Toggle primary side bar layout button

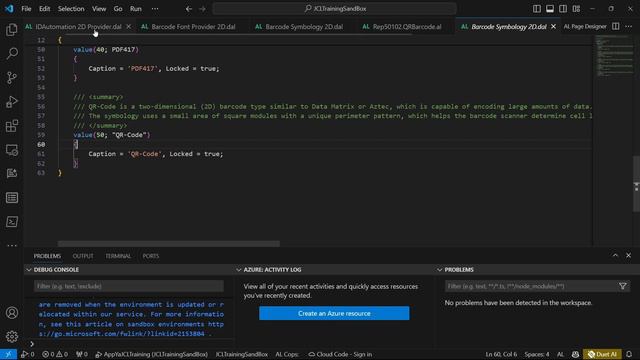(x=537, y=9)
